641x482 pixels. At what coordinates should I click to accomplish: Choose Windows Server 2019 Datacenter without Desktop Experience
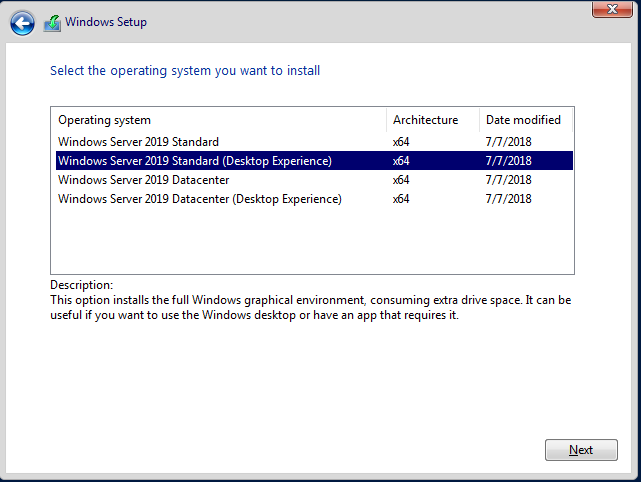click(143, 180)
